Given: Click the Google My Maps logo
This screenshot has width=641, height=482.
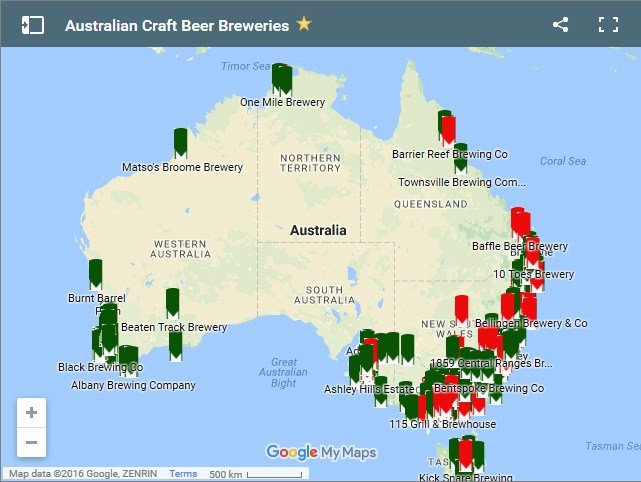Looking at the screenshot, I should pyautogui.click(x=321, y=453).
